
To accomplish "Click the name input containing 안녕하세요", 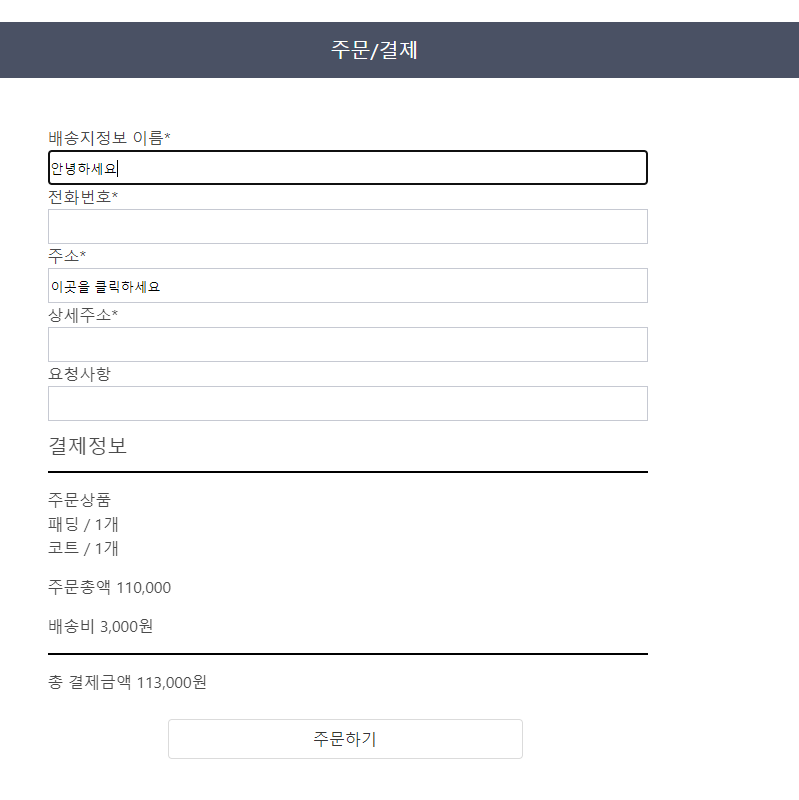I will (346, 167).
